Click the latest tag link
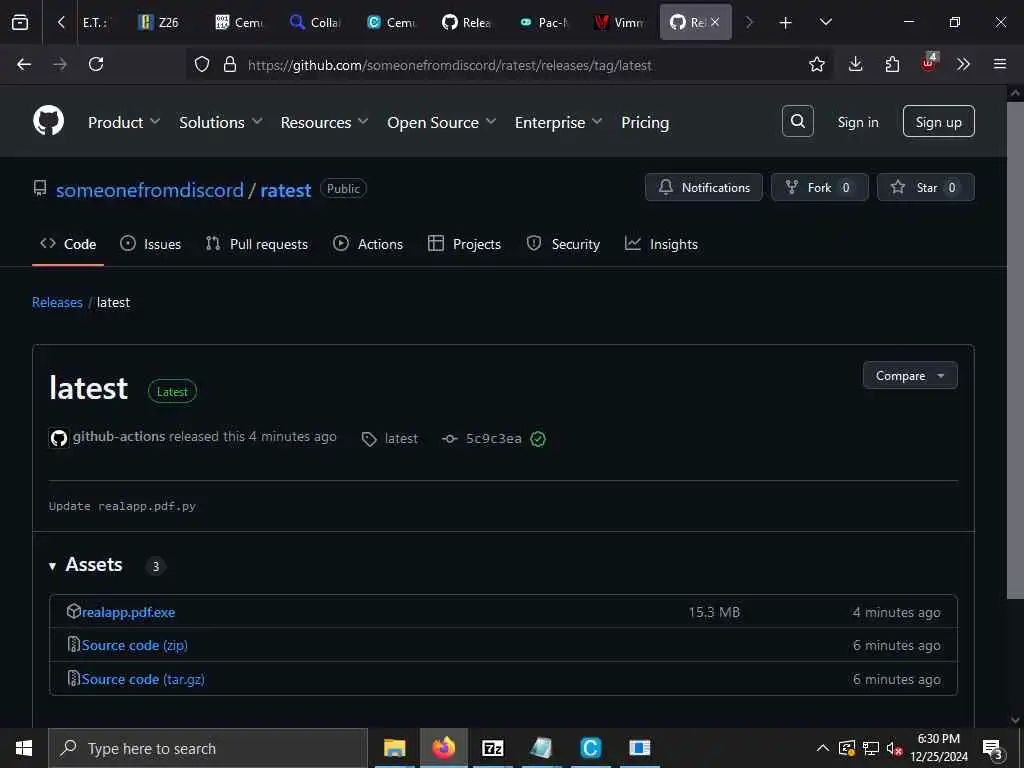Viewport: 1024px width, 768px height. coord(401,439)
